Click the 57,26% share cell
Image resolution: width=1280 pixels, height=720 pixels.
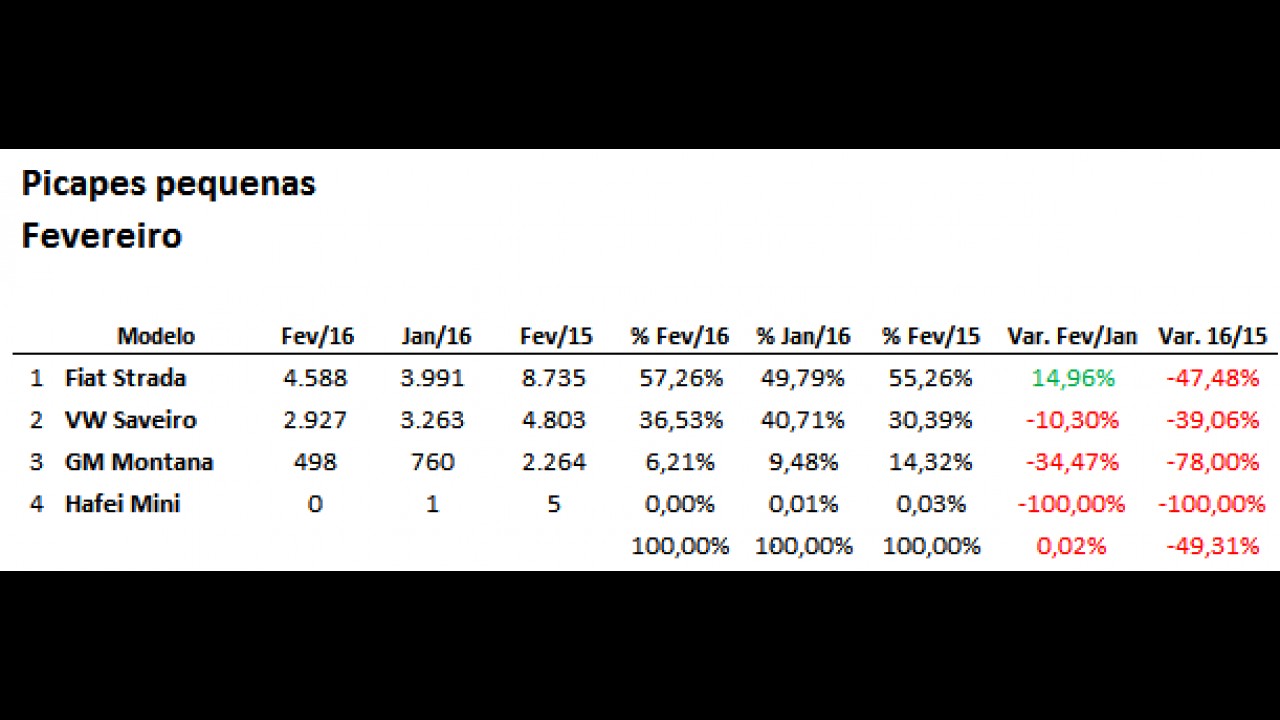[x=680, y=379]
